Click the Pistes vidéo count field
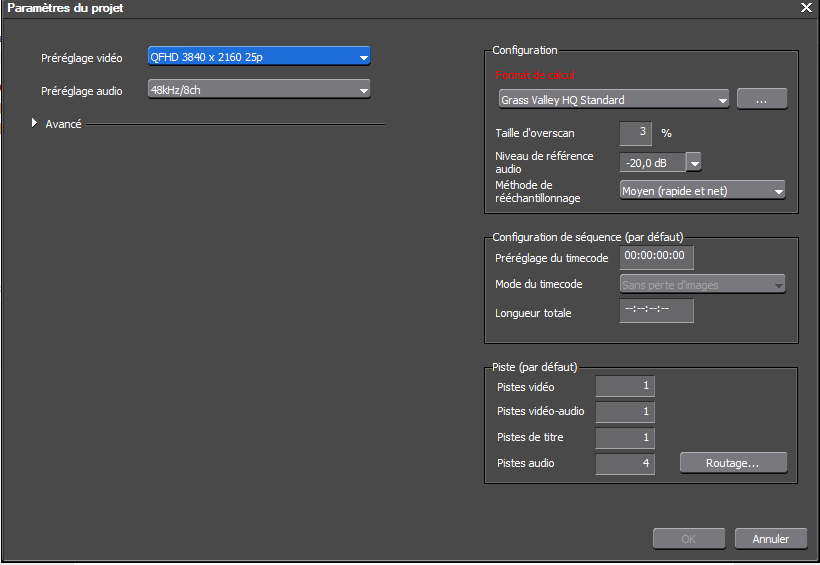This screenshot has width=820, height=565. [x=625, y=386]
